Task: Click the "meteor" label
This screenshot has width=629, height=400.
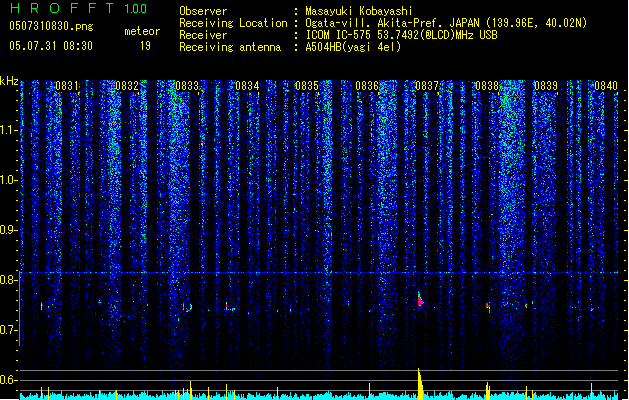Action: pyautogui.click(x=142, y=31)
